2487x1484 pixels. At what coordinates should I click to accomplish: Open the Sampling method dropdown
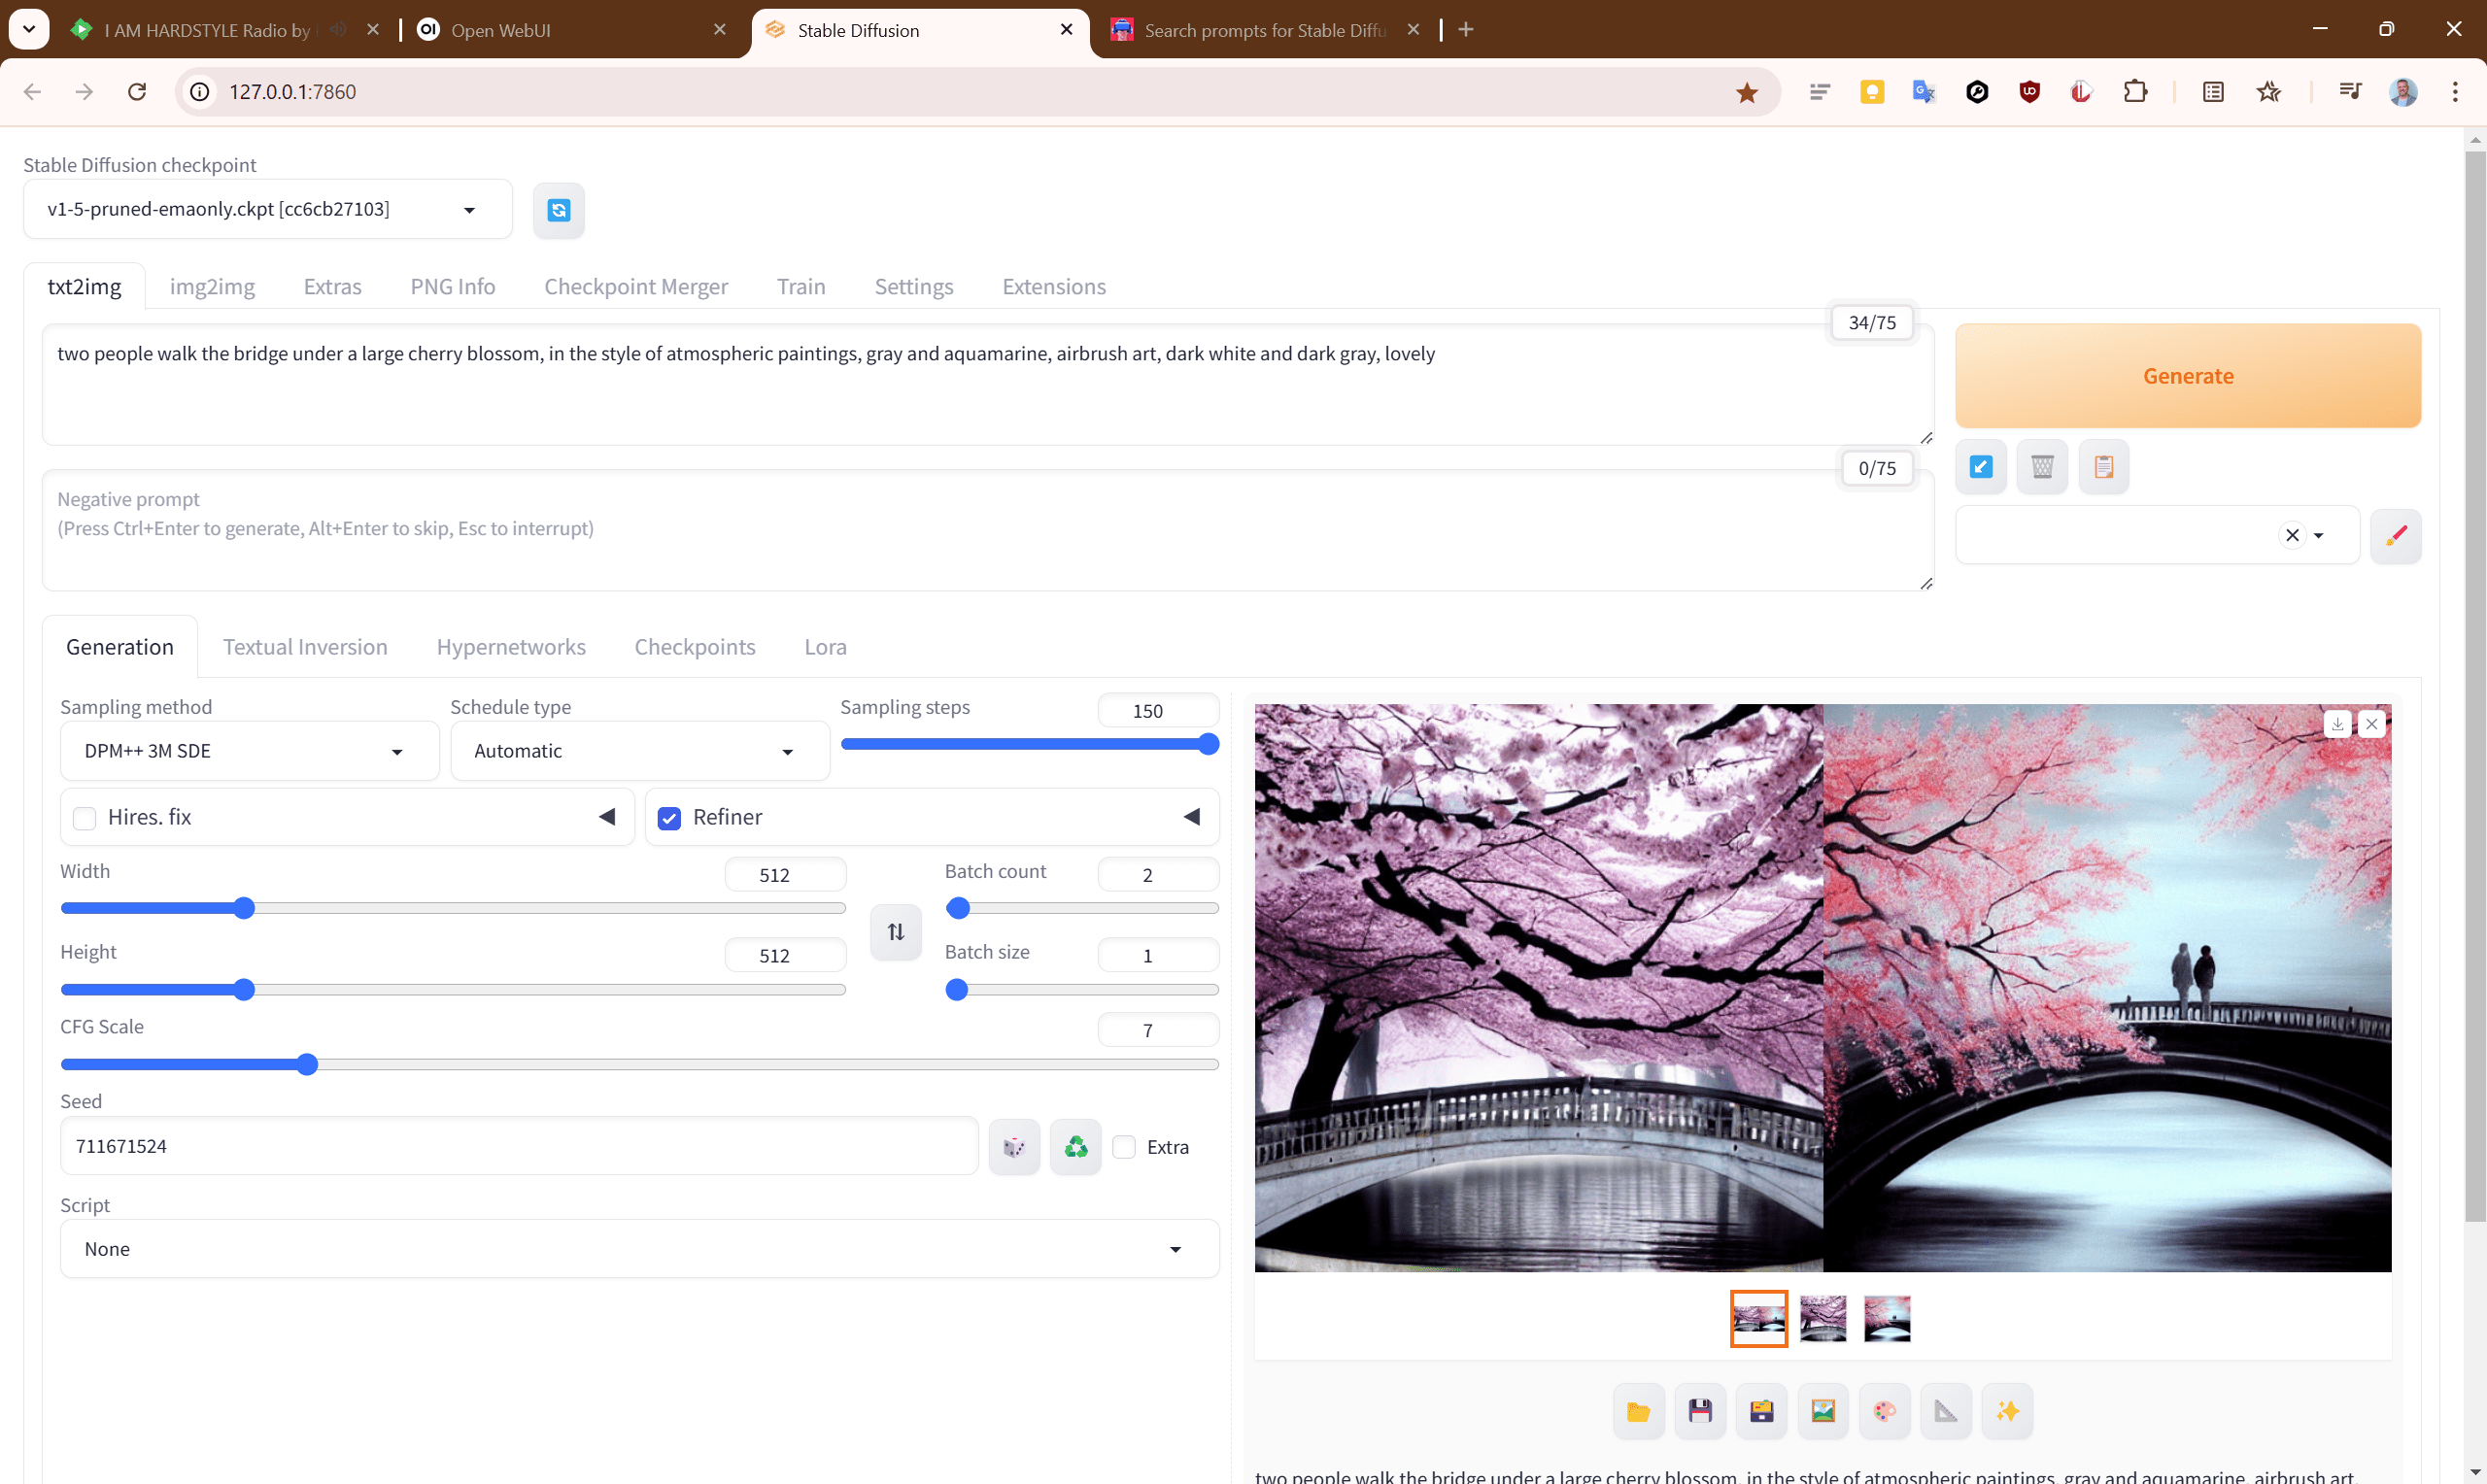click(x=249, y=751)
